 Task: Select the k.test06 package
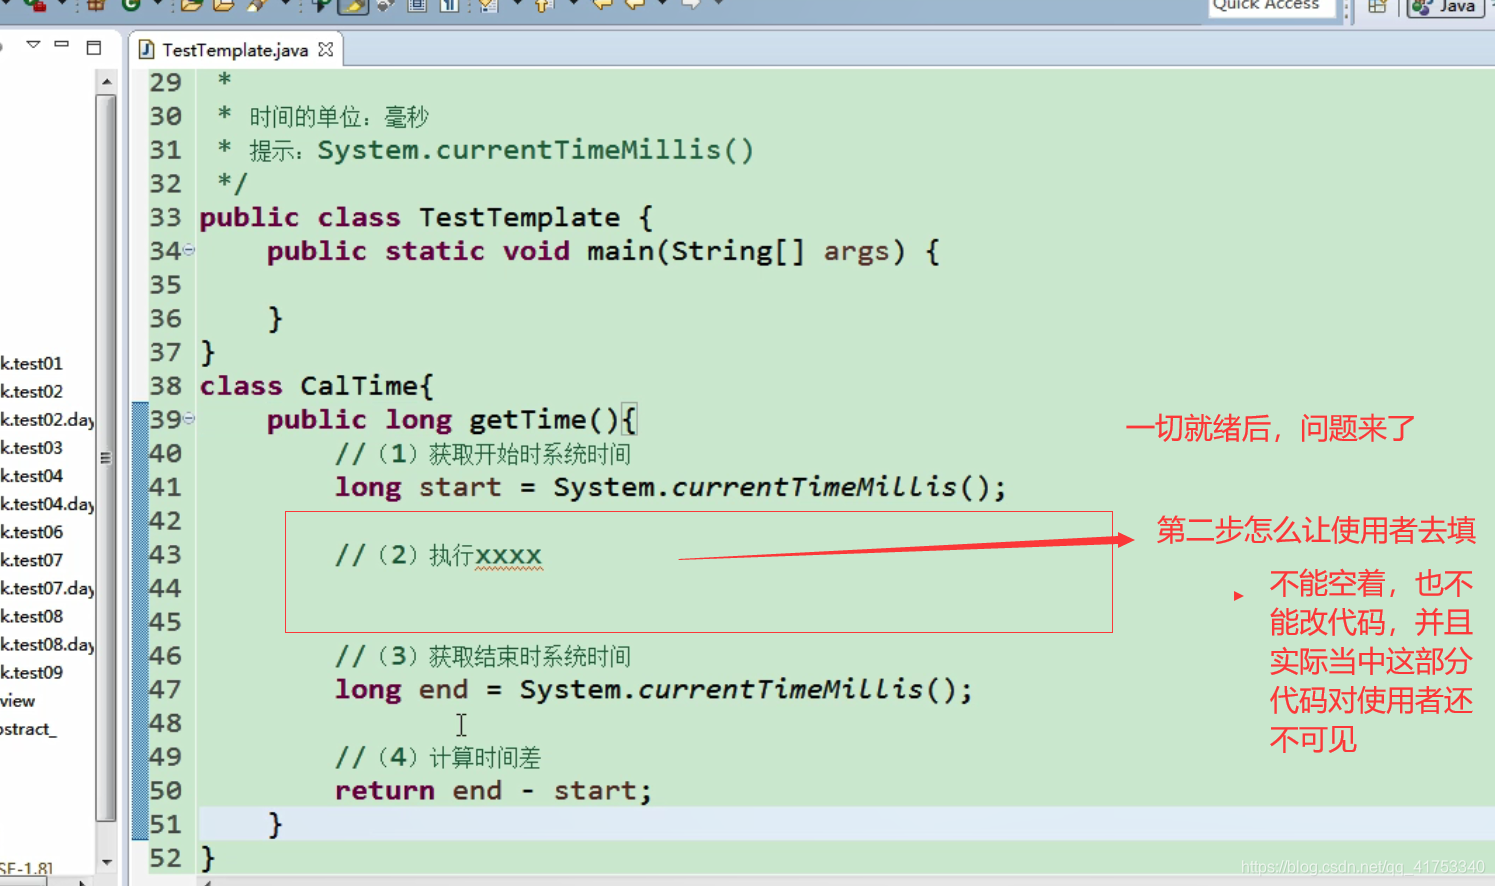tap(31, 532)
